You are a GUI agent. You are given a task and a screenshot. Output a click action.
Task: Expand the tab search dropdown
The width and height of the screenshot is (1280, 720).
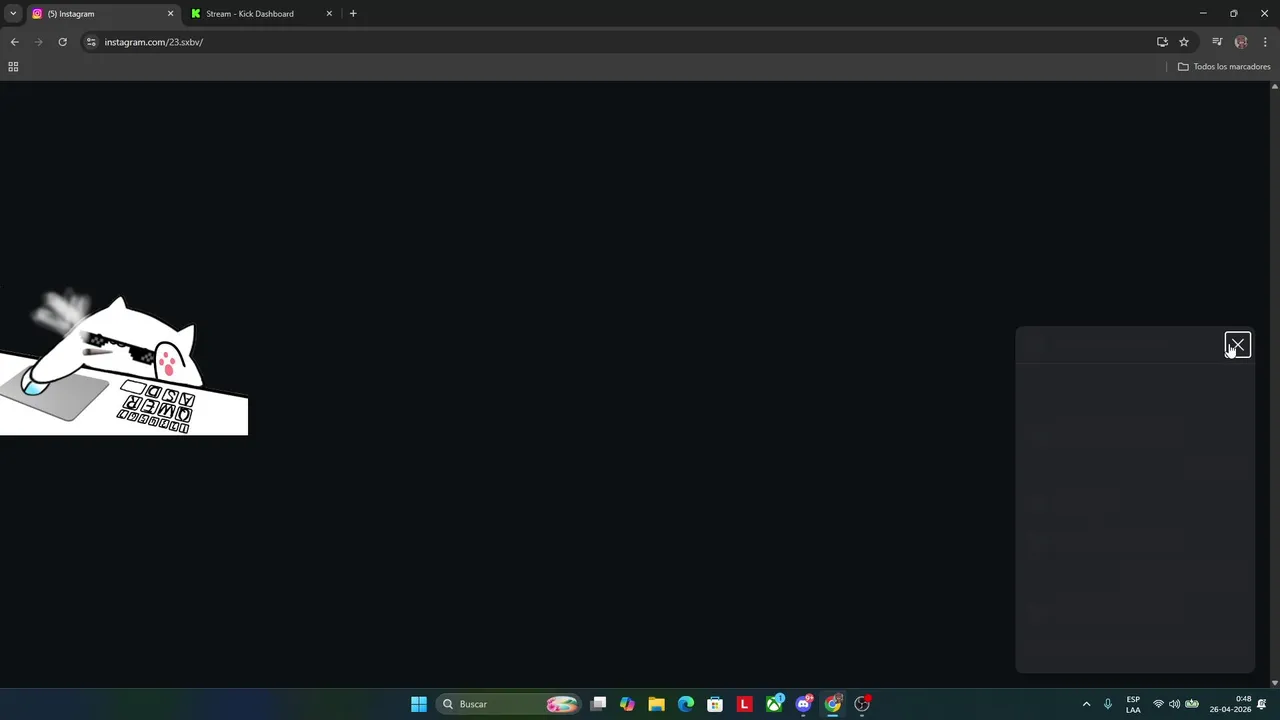pos(13,14)
